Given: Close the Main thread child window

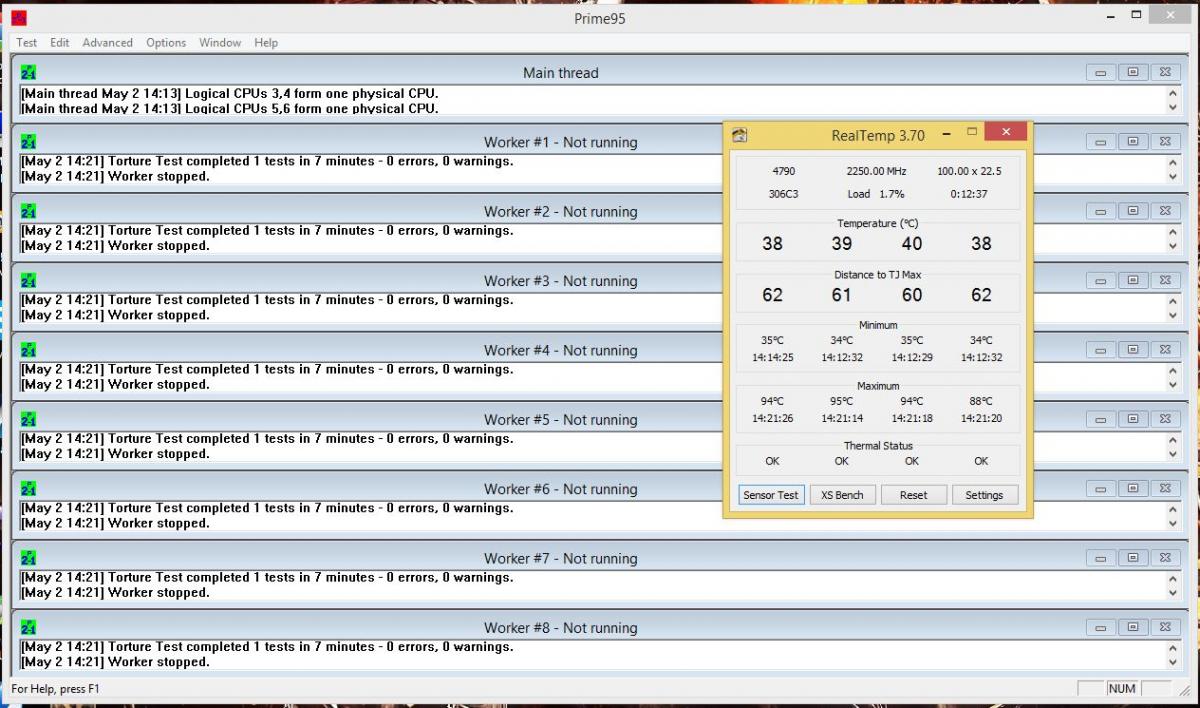Looking at the screenshot, I should pos(1165,73).
